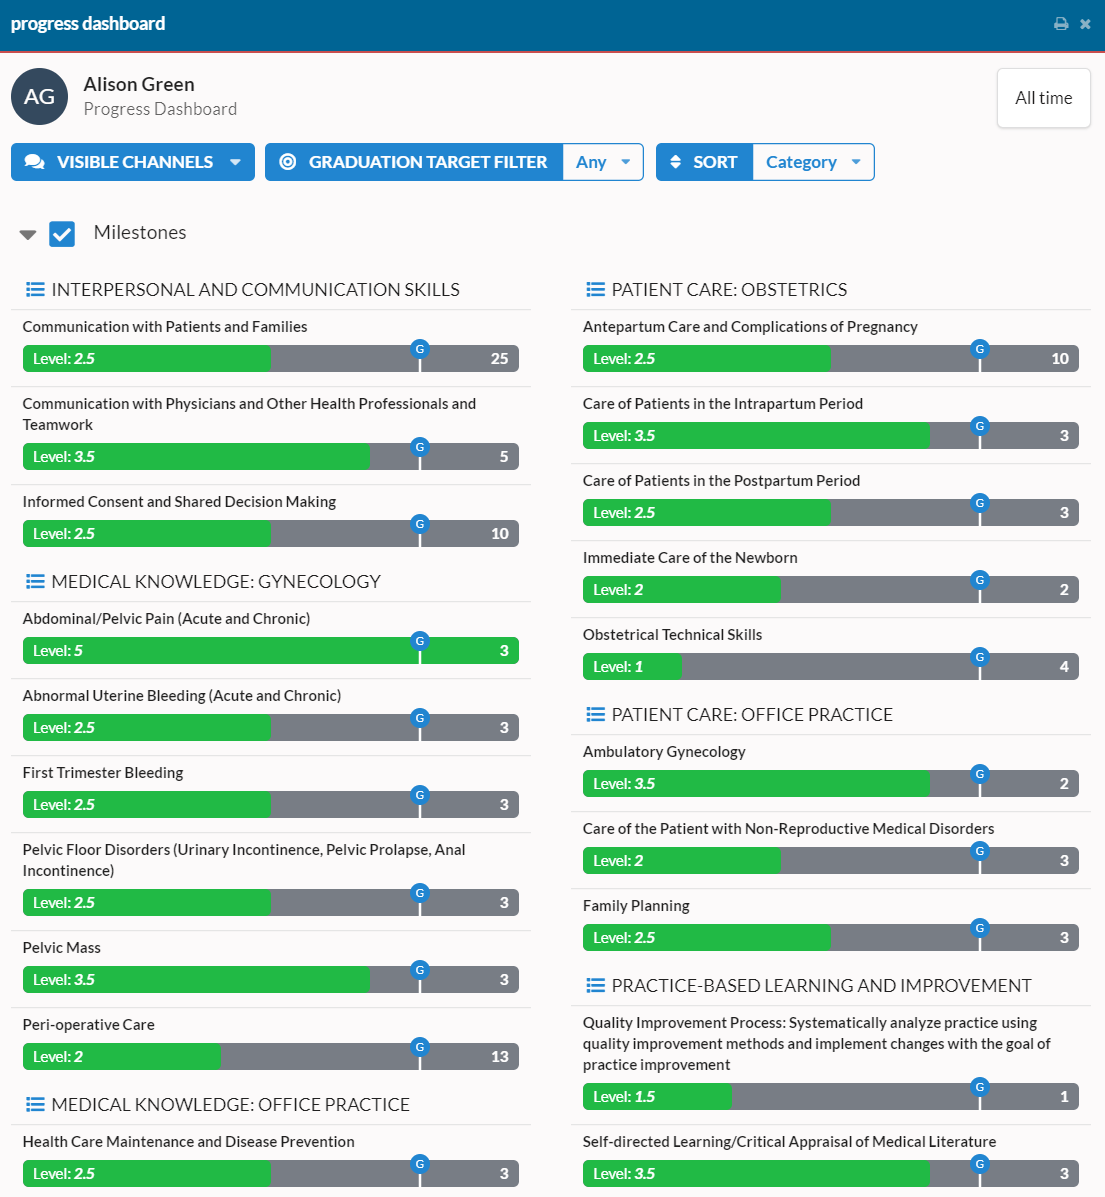
Task: Collapse the Milestones section triangle
Action: coord(27,233)
